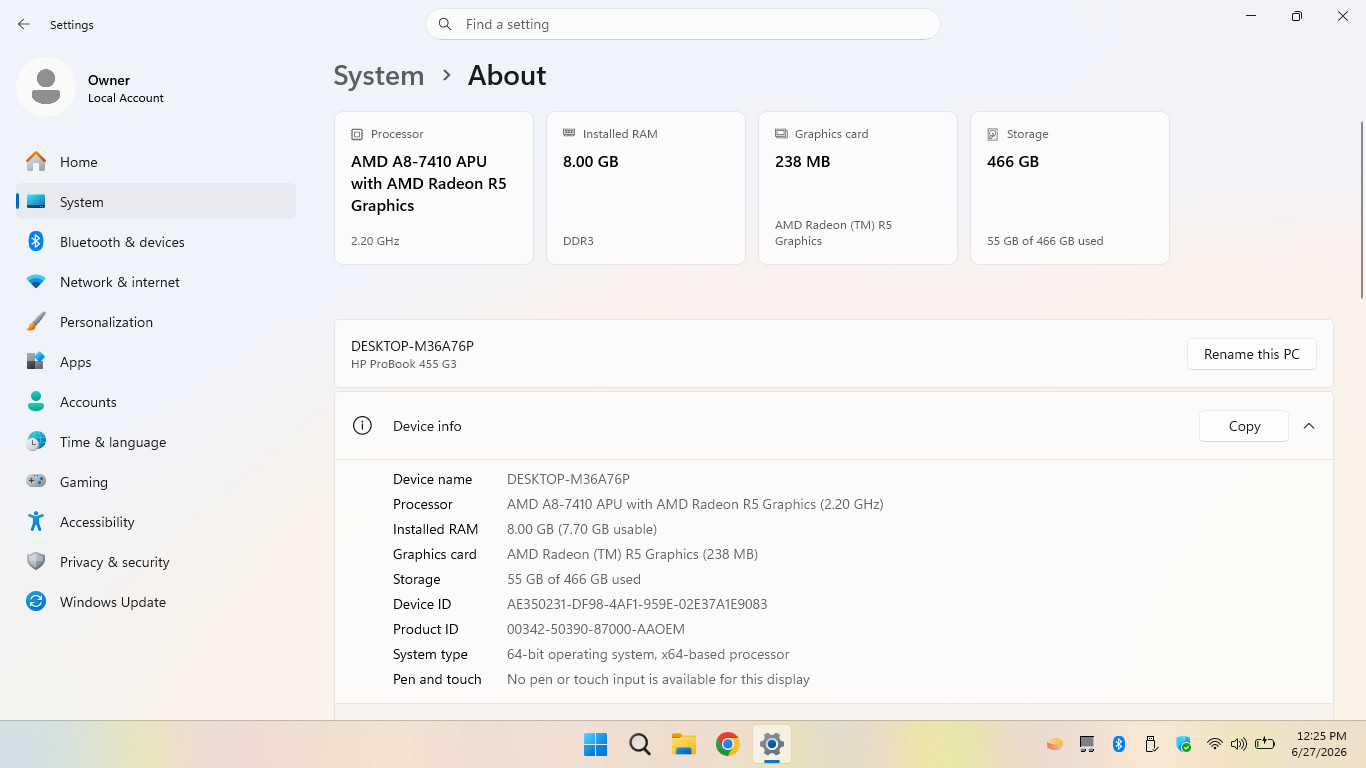This screenshot has height=768, width=1366.
Task: Open the Apps settings page
Action: click(156, 362)
